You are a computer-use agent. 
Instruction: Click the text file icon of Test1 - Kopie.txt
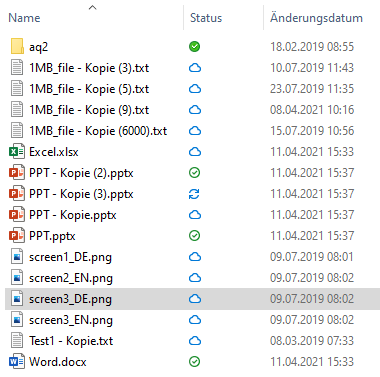(17, 341)
